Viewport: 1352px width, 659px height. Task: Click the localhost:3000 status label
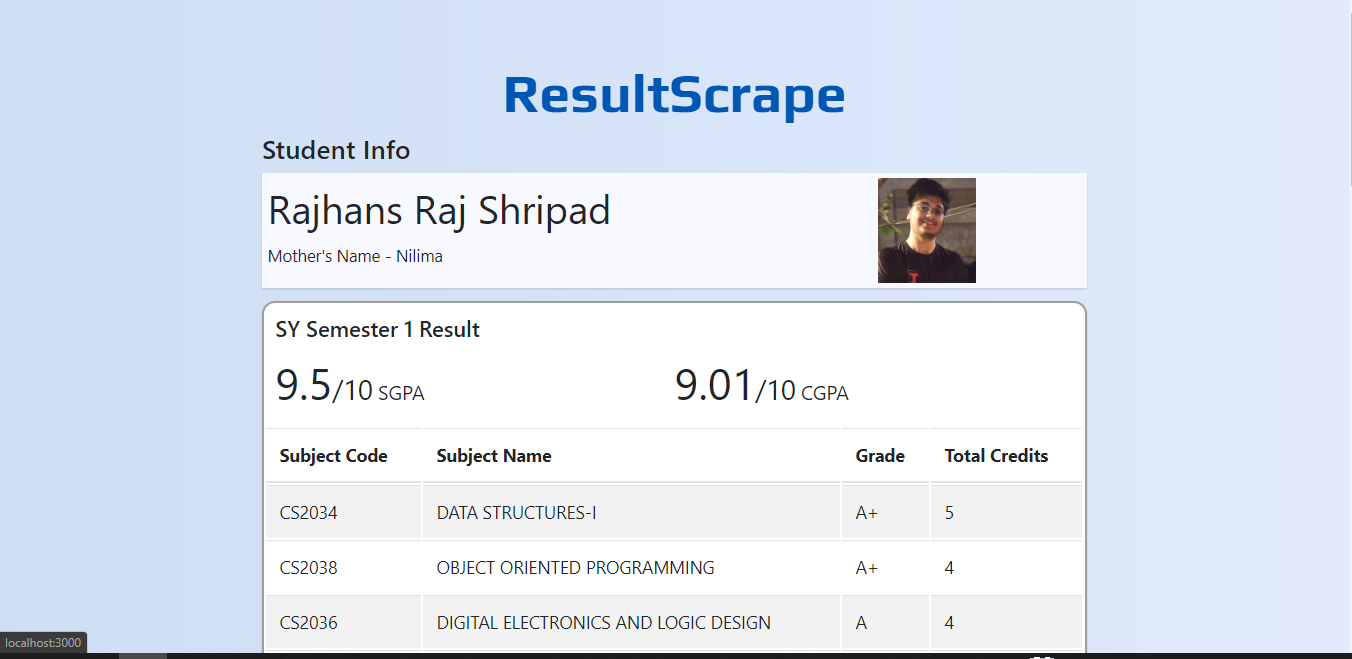pyautogui.click(x=43, y=642)
